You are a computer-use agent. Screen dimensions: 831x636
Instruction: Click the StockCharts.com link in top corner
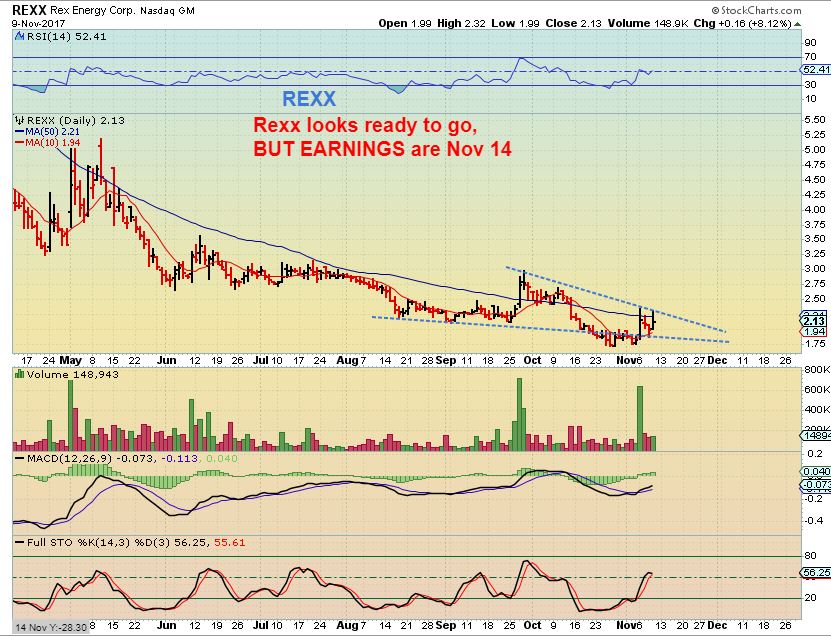(756, 10)
